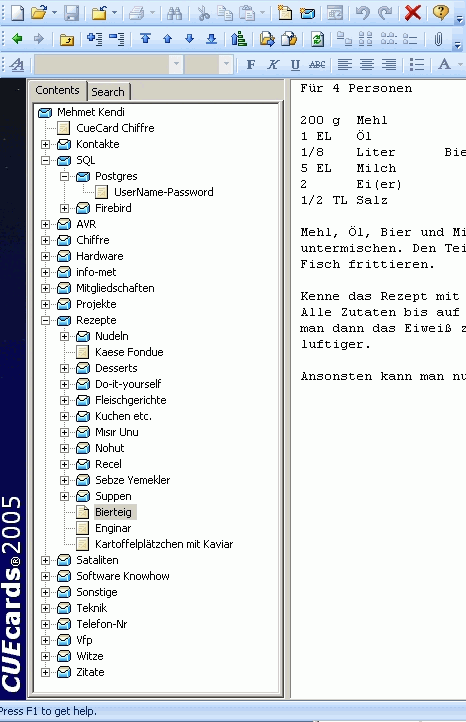Click the Move to top arrow icon
466x722 pixels.
tap(146, 39)
